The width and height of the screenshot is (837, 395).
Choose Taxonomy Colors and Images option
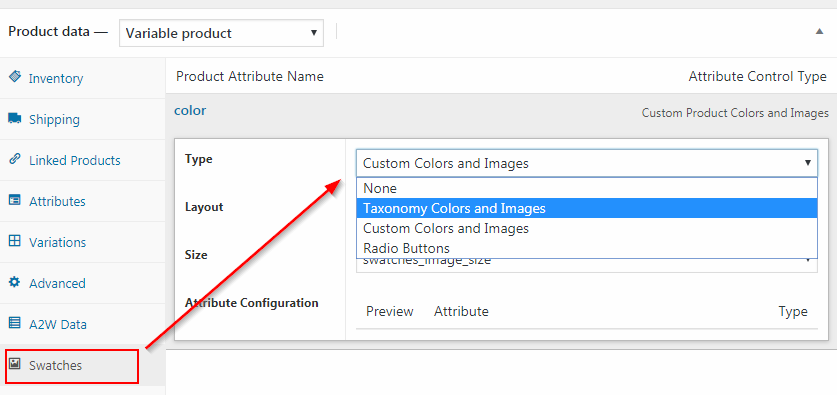point(587,208)
